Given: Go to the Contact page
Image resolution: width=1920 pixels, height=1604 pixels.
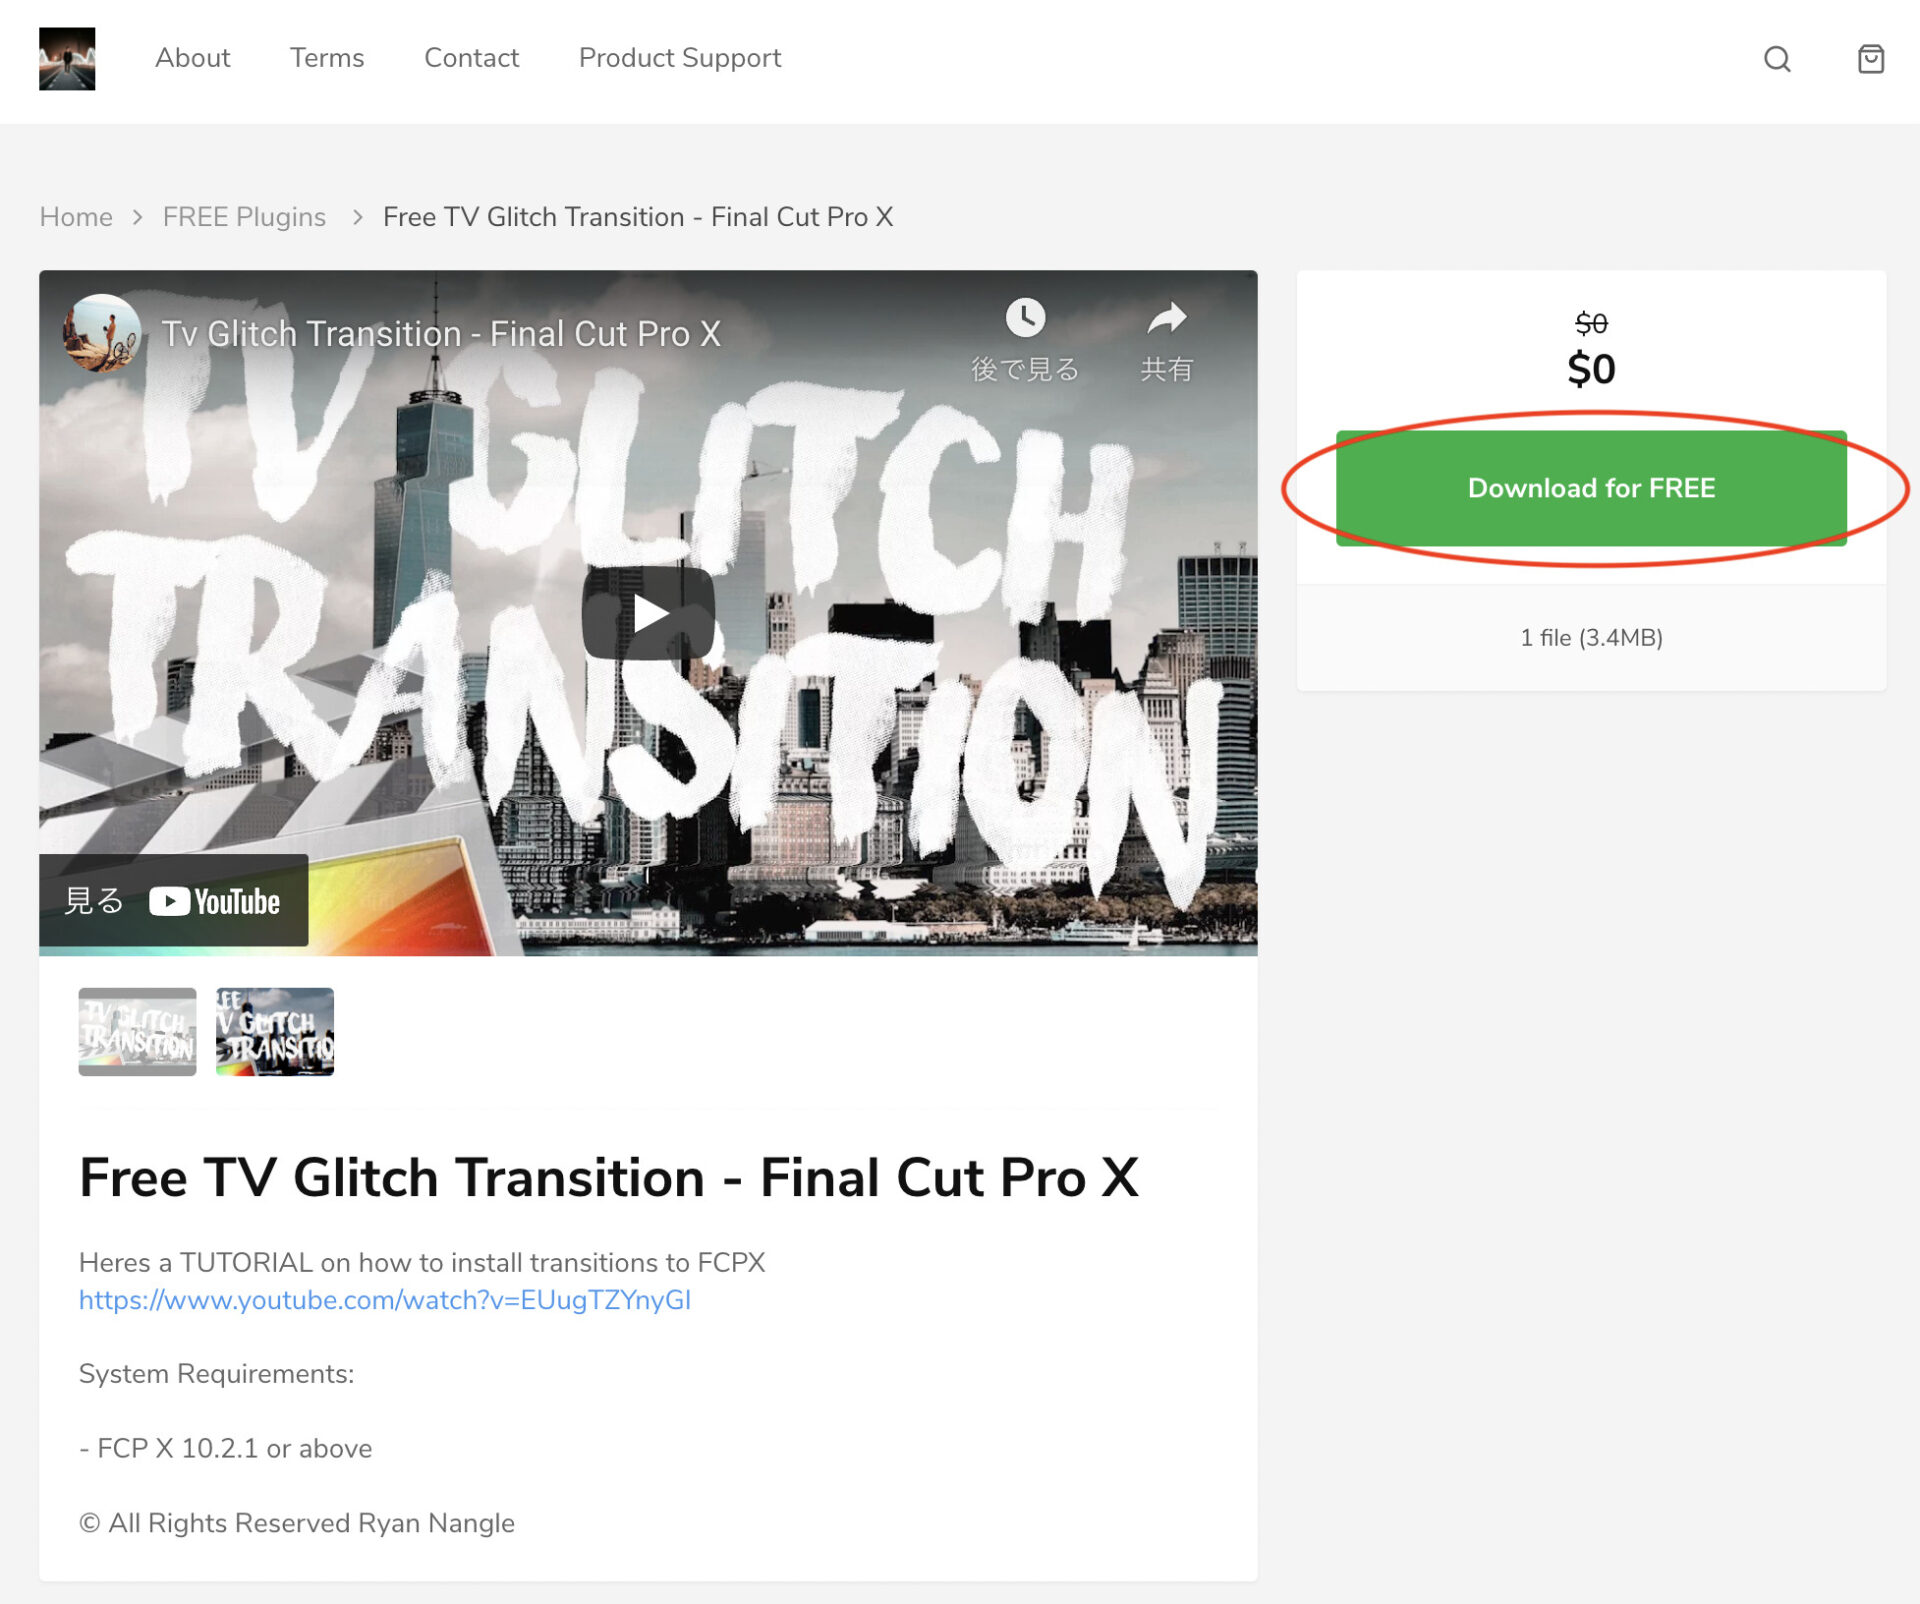Looking at the screenshot, I should tap(471, 58).
